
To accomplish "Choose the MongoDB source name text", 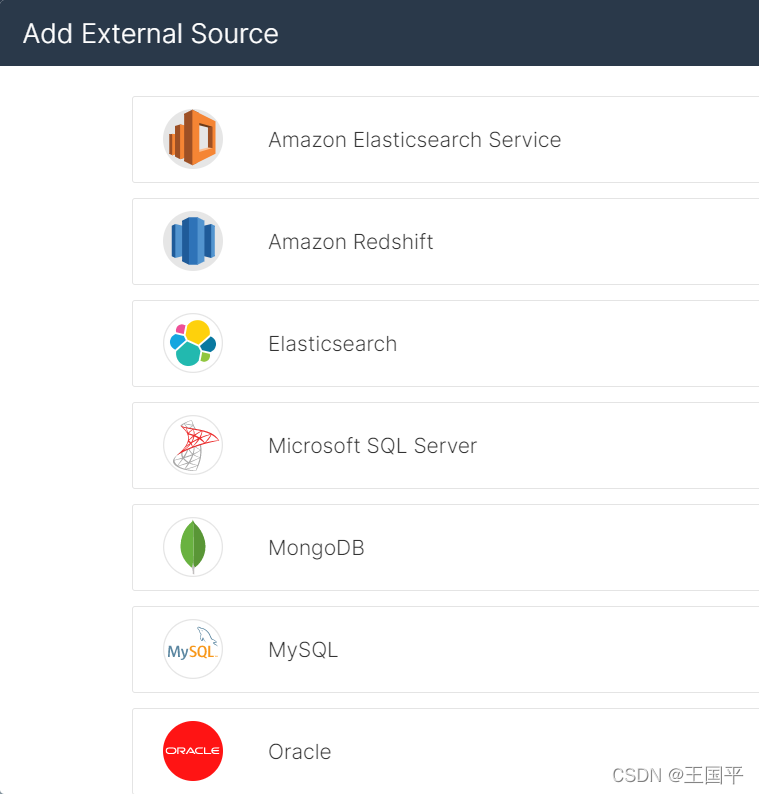I will click(x=316, y=548).
